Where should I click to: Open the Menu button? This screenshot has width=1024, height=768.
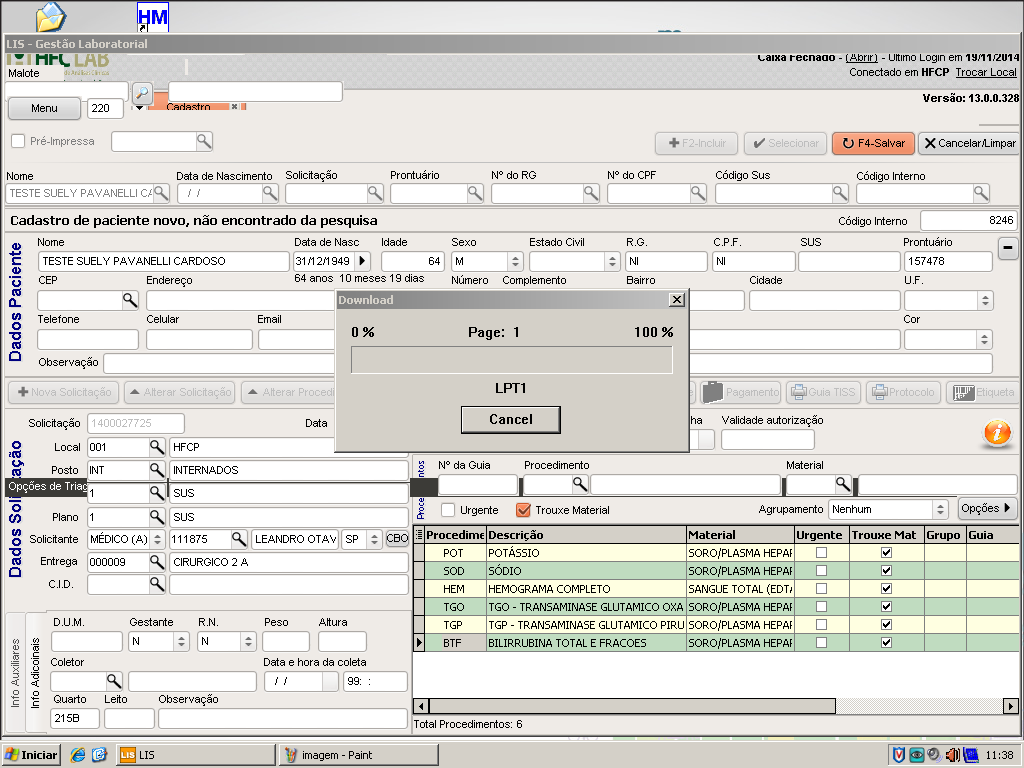coord(44,108)
